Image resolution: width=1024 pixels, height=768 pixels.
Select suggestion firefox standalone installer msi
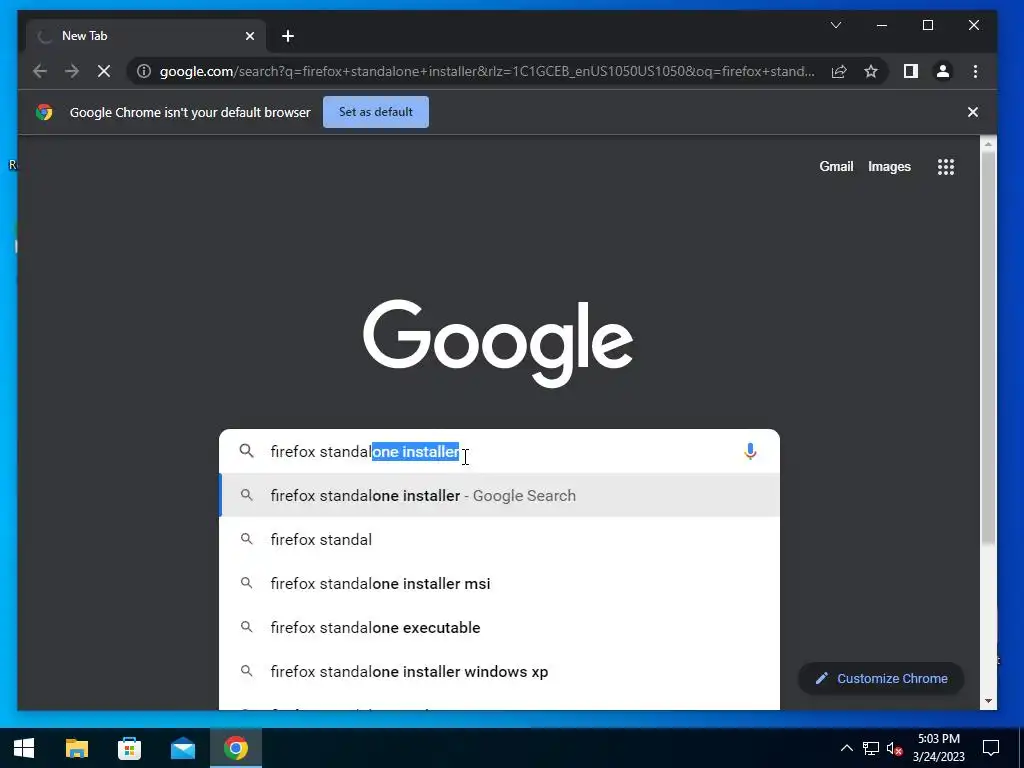pyautogui.click(x=499, y=583)
